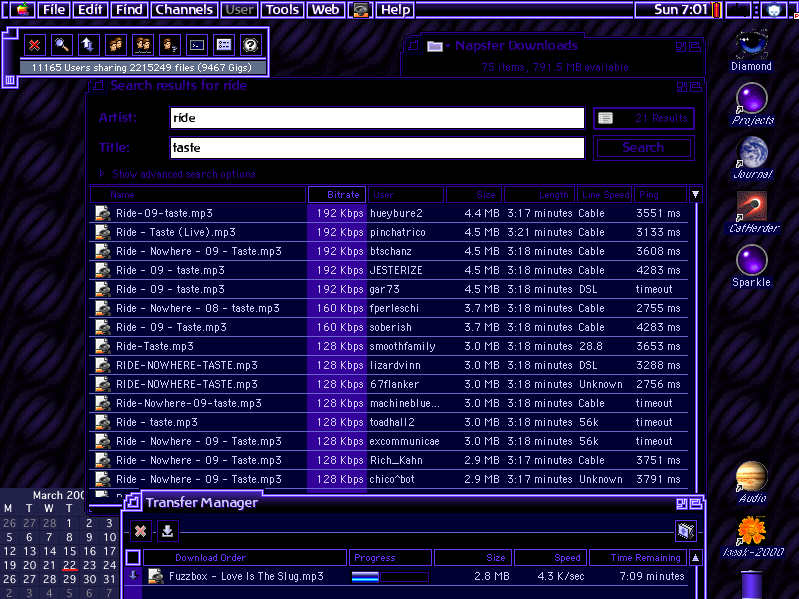This screenshot has height=599, width=799.
Task: Click the preferences list icon in the toolbar
Action: [x=224, y=45]
